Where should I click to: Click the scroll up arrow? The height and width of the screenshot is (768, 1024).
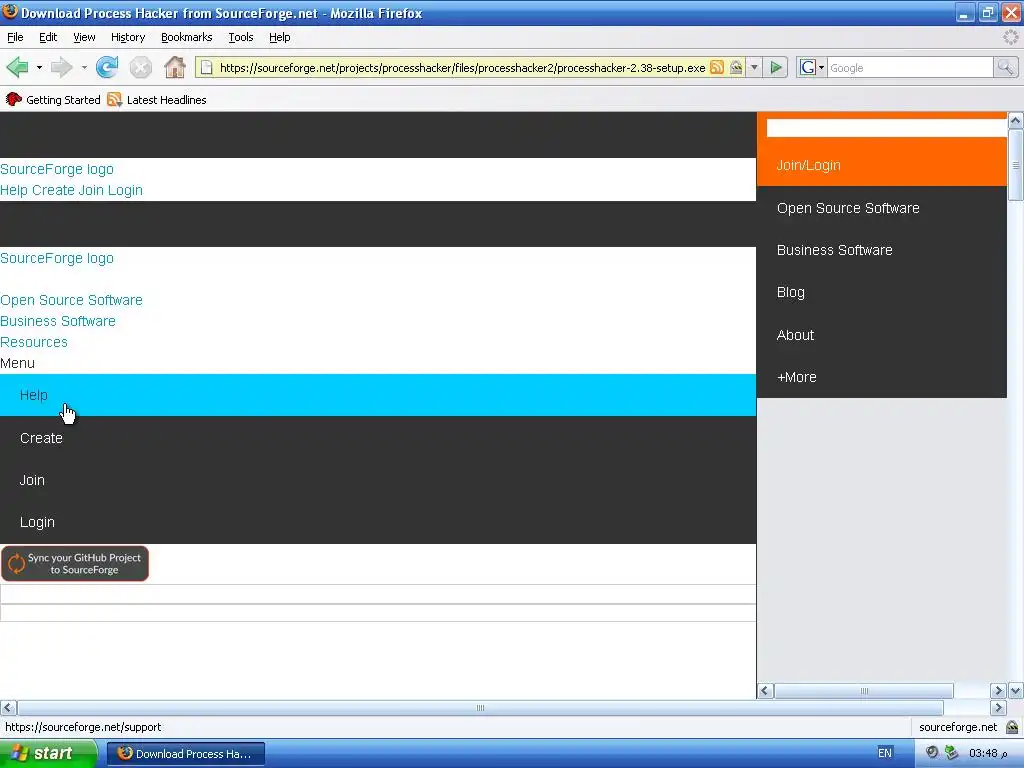pyautogui.click(x=1016, y=121)
